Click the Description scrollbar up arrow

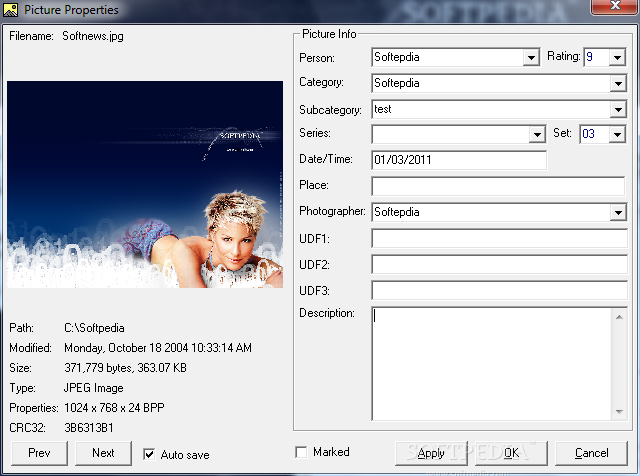[619, 317]
